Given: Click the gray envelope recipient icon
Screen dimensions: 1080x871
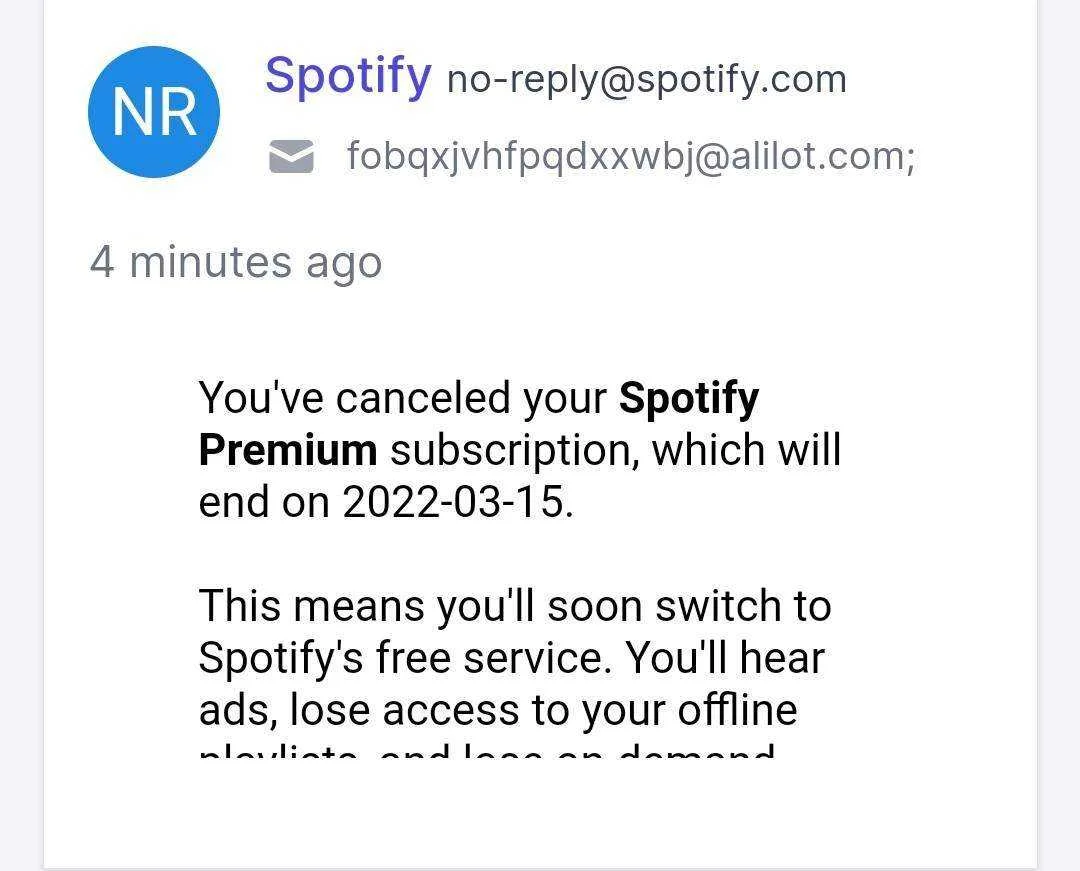Looking at the screenshot, I should [291, 156].
